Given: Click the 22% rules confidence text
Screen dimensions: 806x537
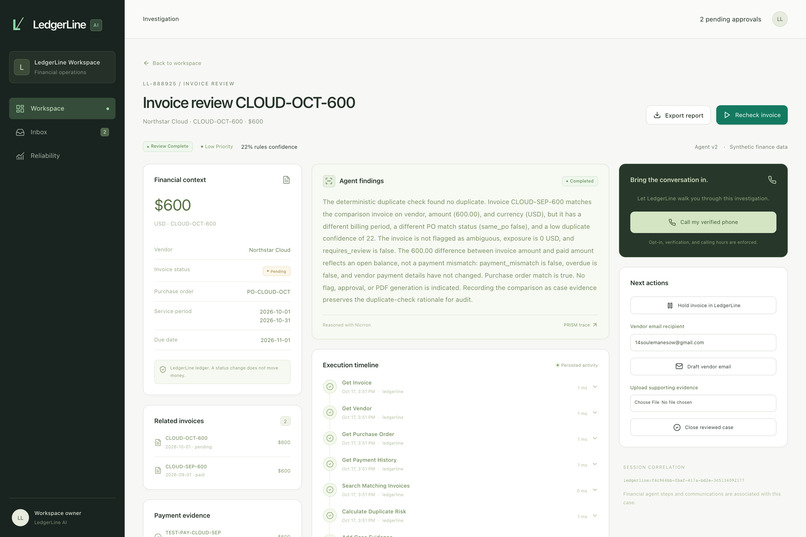Looking at the screenshot, I should point(269,147).
